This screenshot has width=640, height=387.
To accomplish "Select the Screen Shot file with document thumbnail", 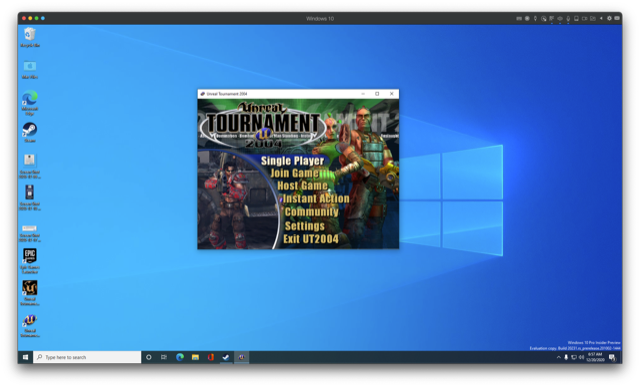I will (29, 166).
